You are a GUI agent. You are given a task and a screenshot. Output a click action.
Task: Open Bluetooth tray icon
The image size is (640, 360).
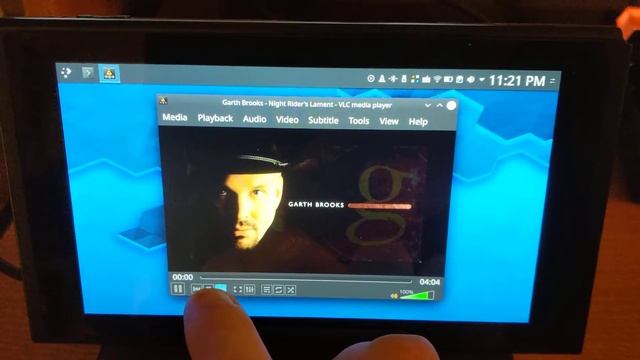(x=393, y=78)
